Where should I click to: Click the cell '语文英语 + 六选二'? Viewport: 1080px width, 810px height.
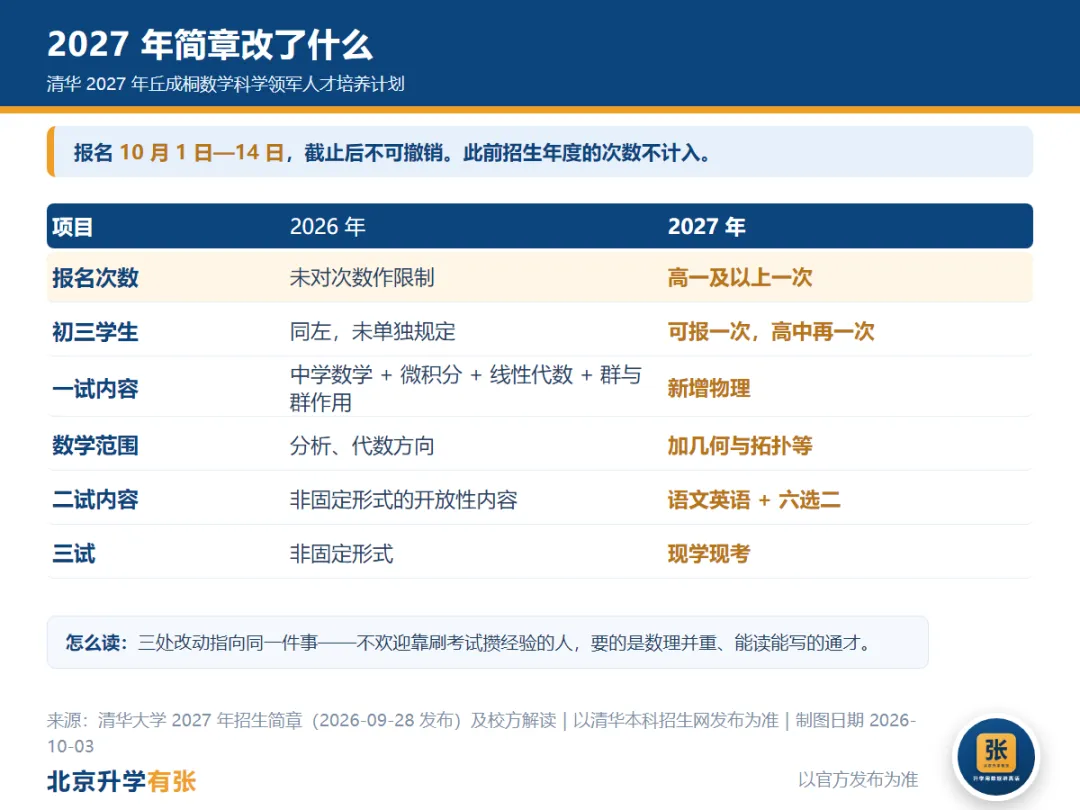[754, 499]
